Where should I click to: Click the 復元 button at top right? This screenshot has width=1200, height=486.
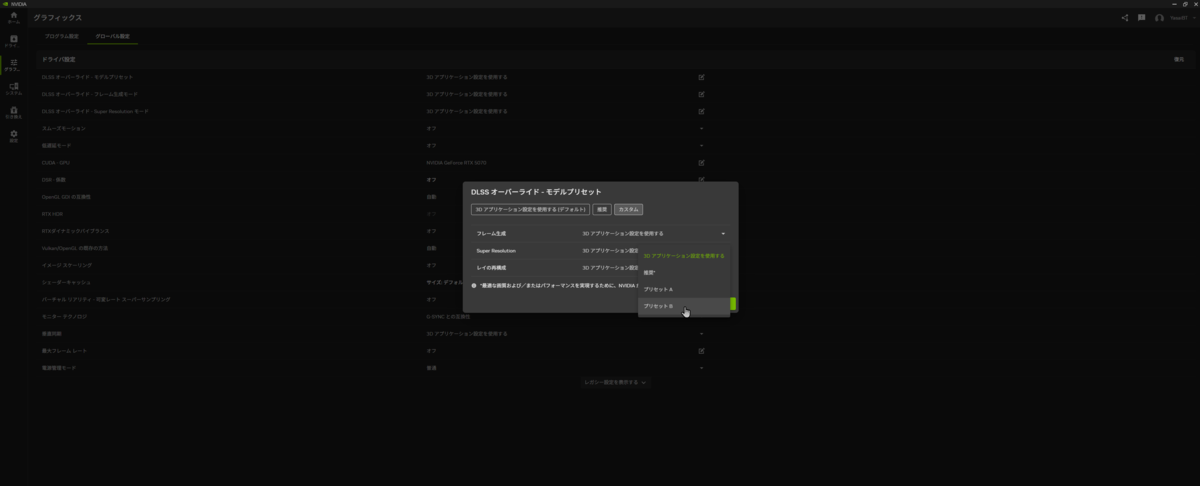[1178, 60]
